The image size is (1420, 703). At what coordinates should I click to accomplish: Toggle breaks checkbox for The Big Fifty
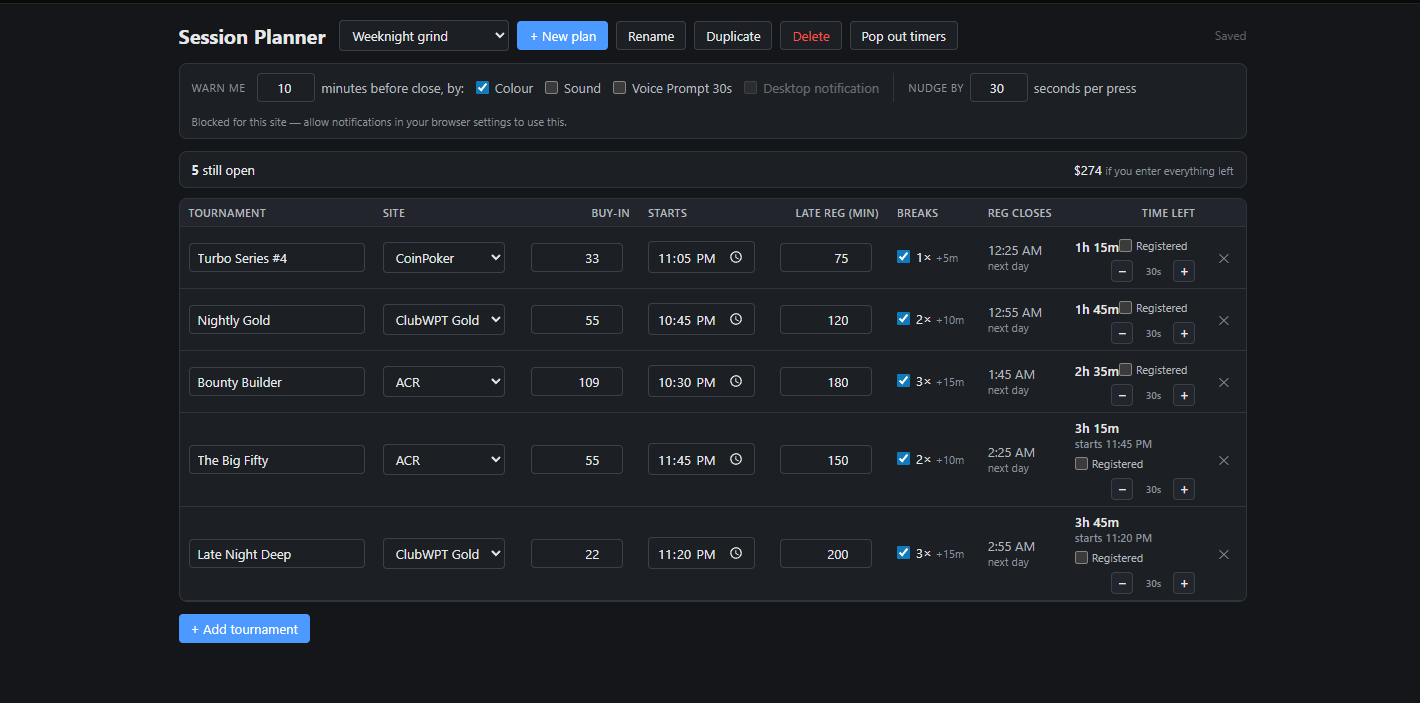pos(903,458)
